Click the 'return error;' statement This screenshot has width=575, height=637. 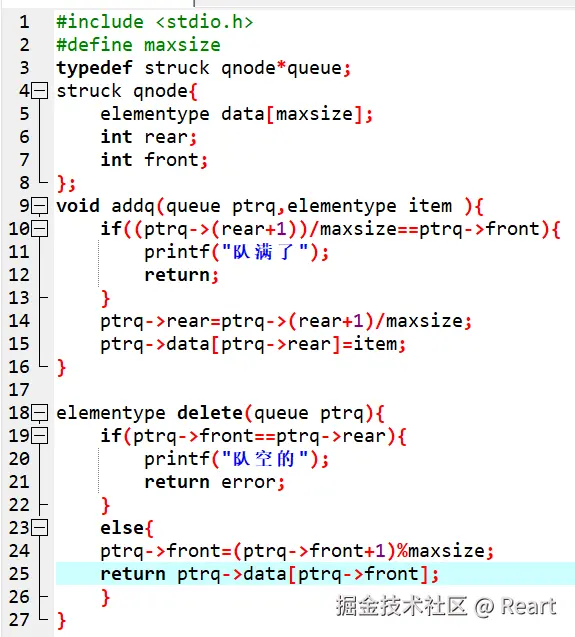pos(215,482)
